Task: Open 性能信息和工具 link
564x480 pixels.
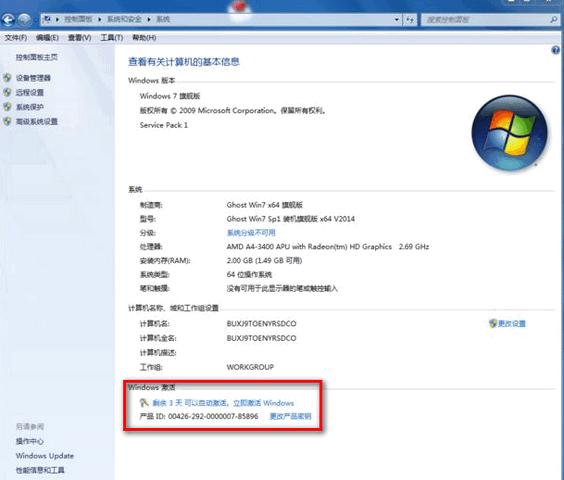Action: (x=40, y=470)
